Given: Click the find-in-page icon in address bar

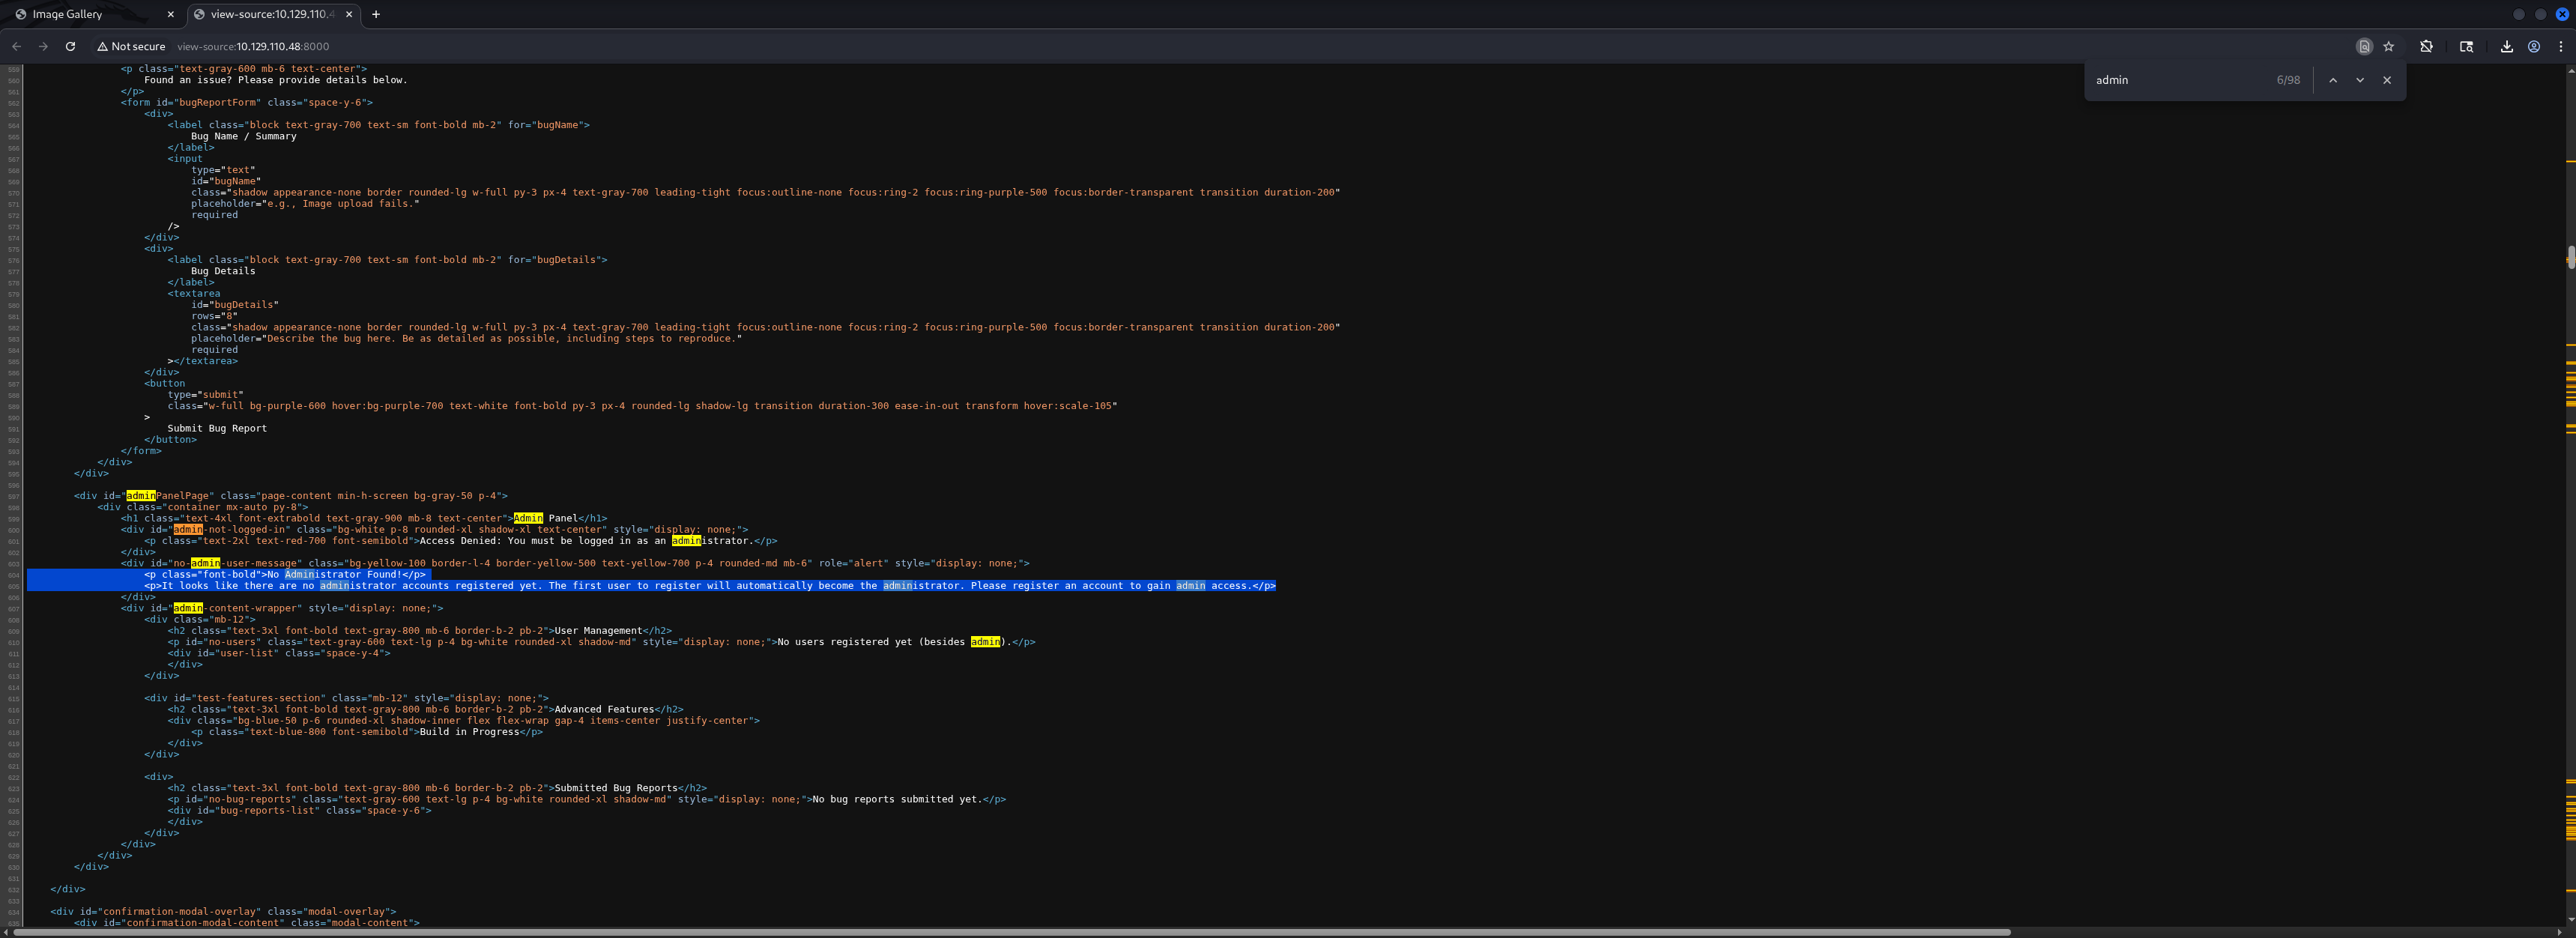Looking at the screenshot, I should click(x=2364, y=46).
